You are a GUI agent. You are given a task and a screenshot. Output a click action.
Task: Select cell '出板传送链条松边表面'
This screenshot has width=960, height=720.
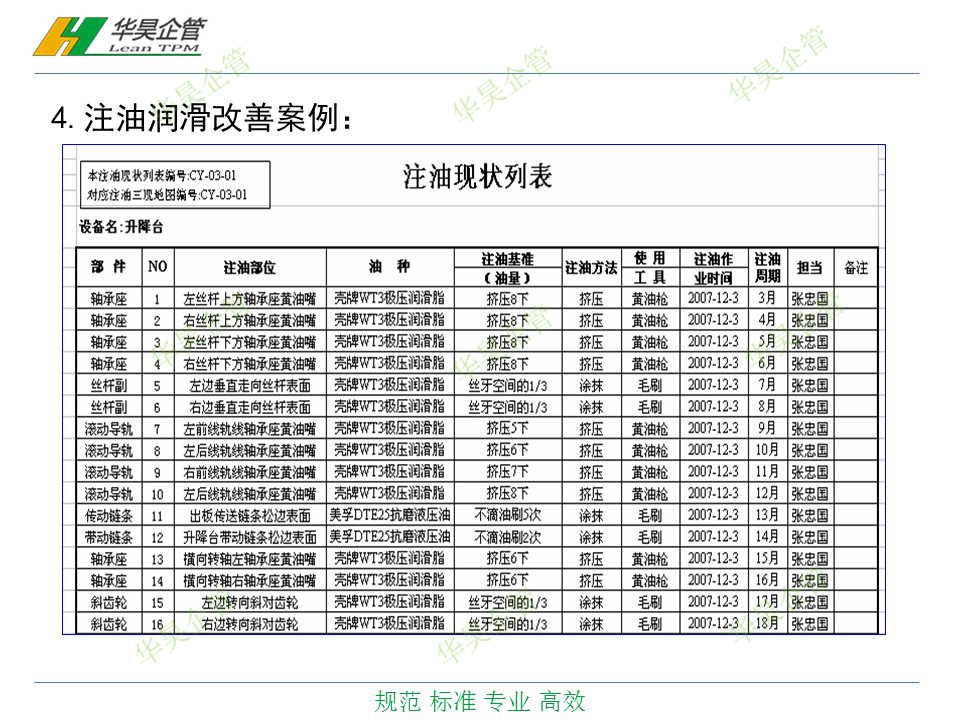coord(250,516)
